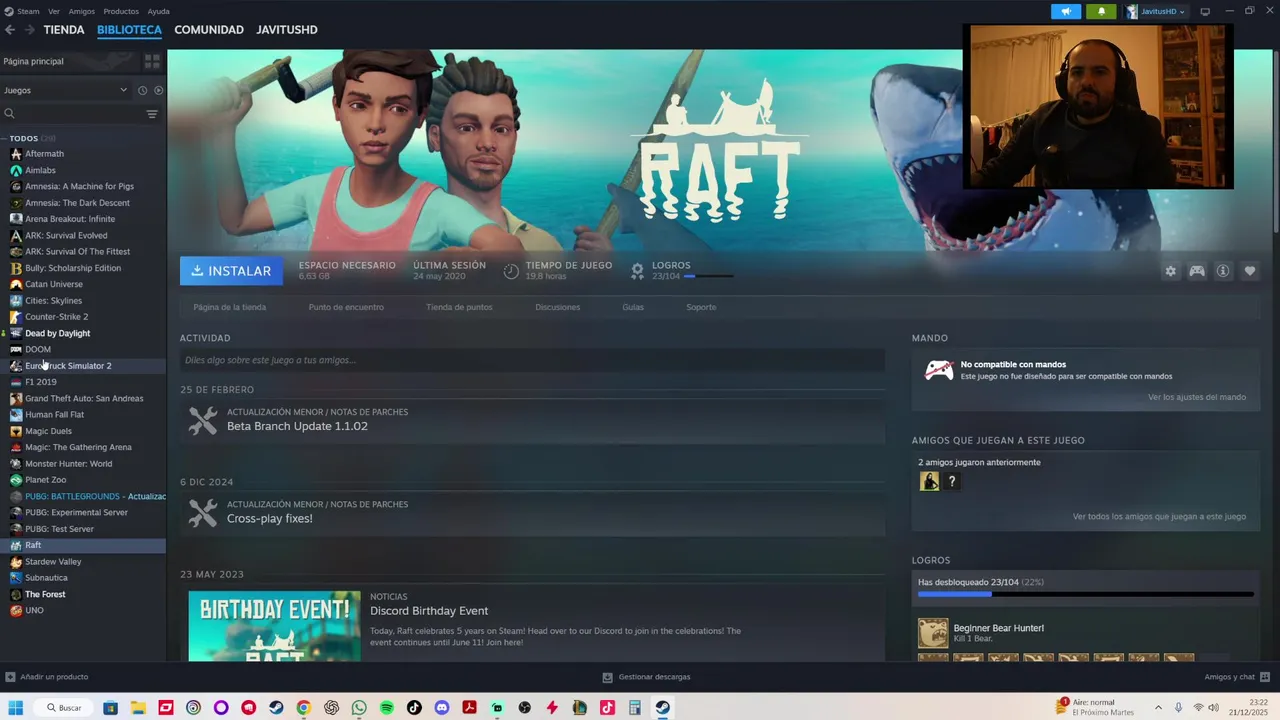Screen dimensions: 1280x720
Task: Open Página de la tienda link
Action: click(230, 307)
